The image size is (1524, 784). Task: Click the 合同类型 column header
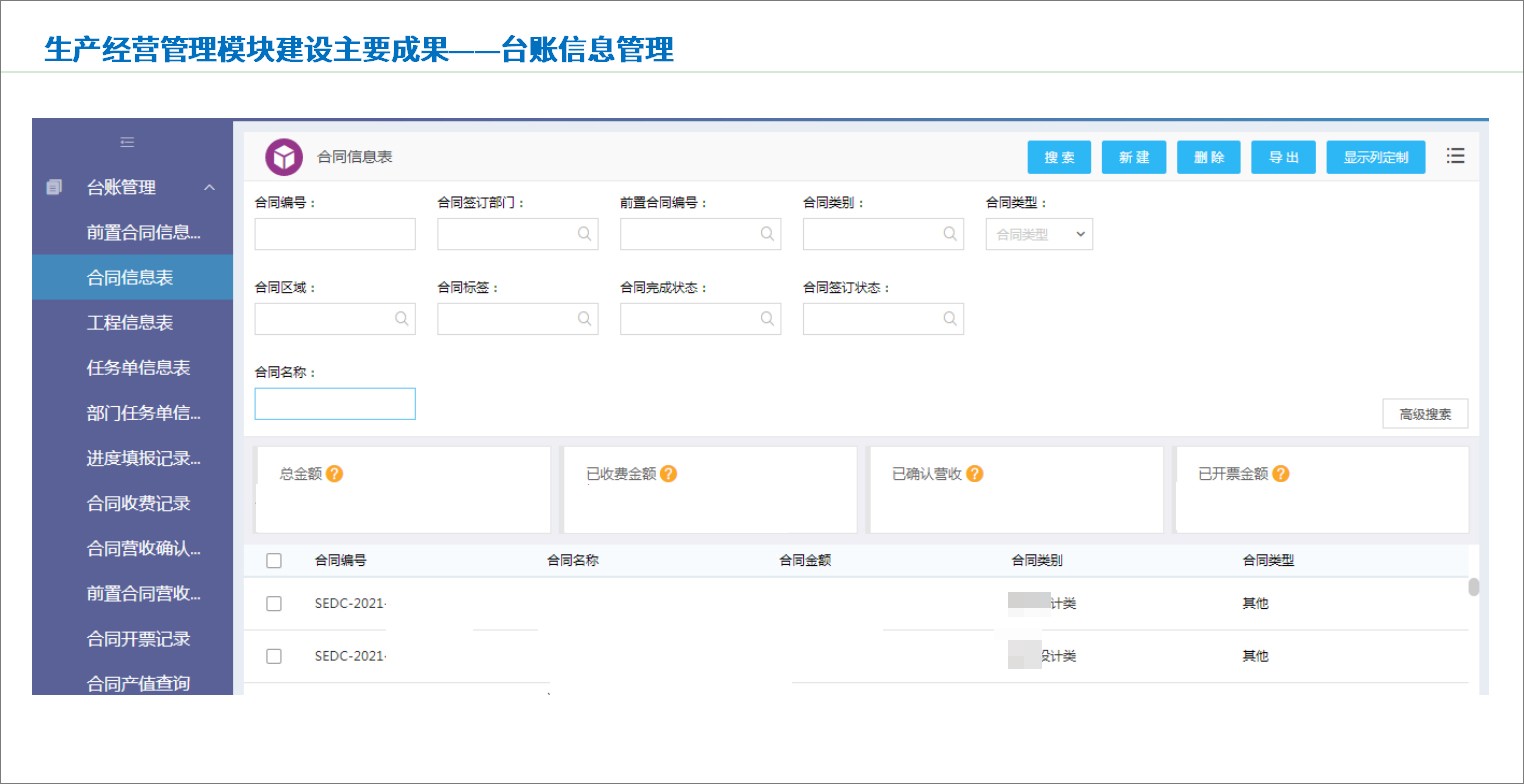point(1268,561)
